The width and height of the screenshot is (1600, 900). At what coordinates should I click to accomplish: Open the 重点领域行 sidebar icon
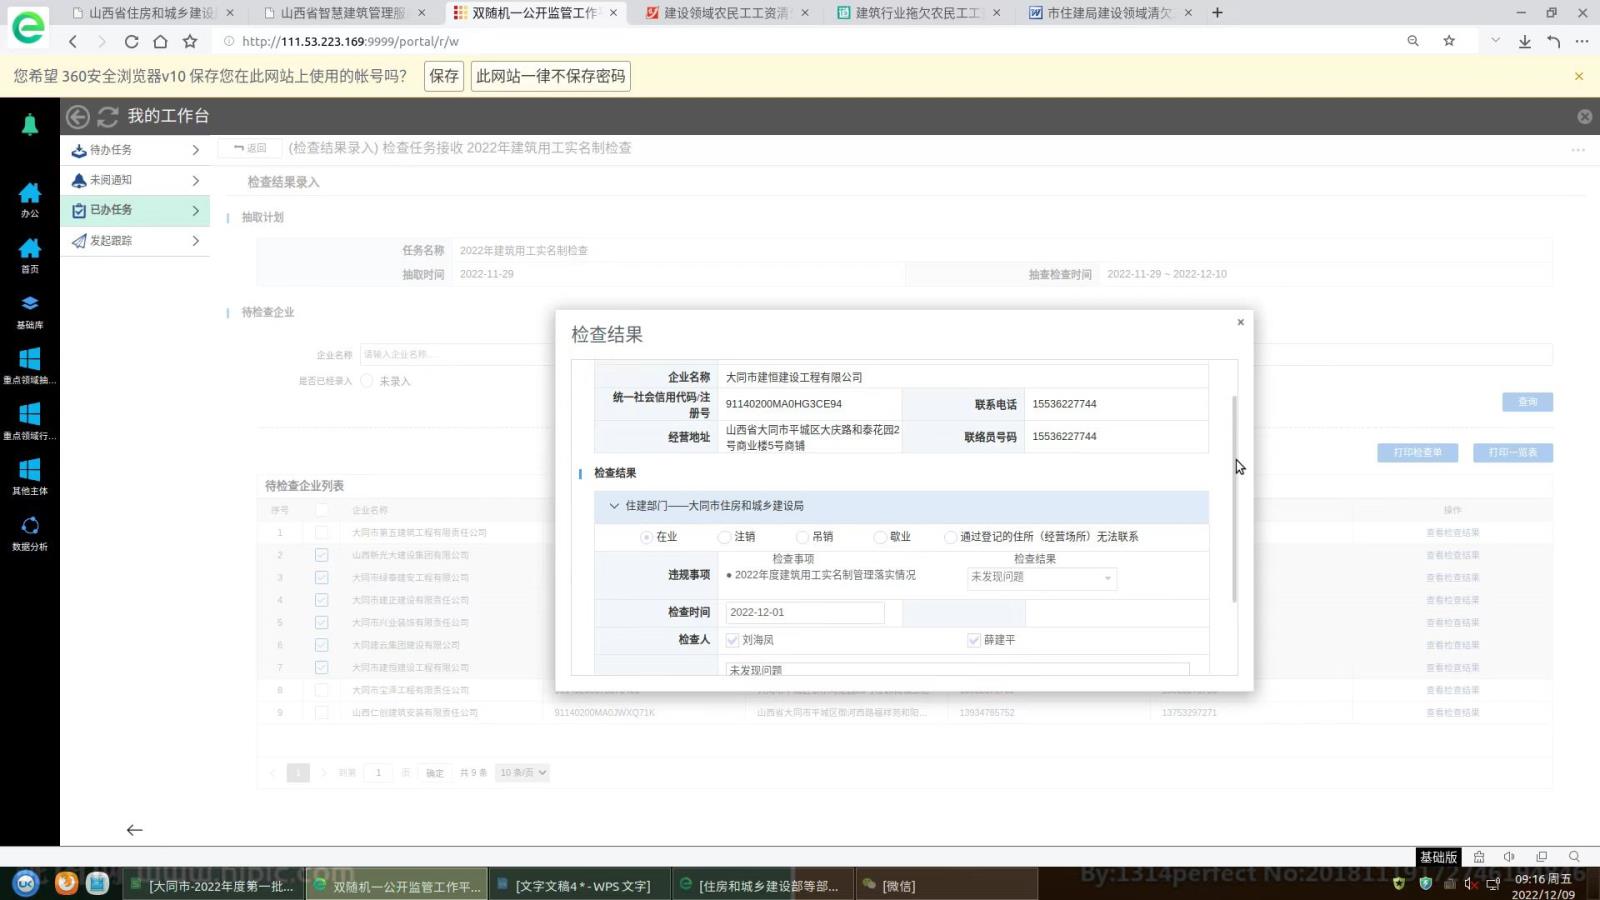(30, 421)
